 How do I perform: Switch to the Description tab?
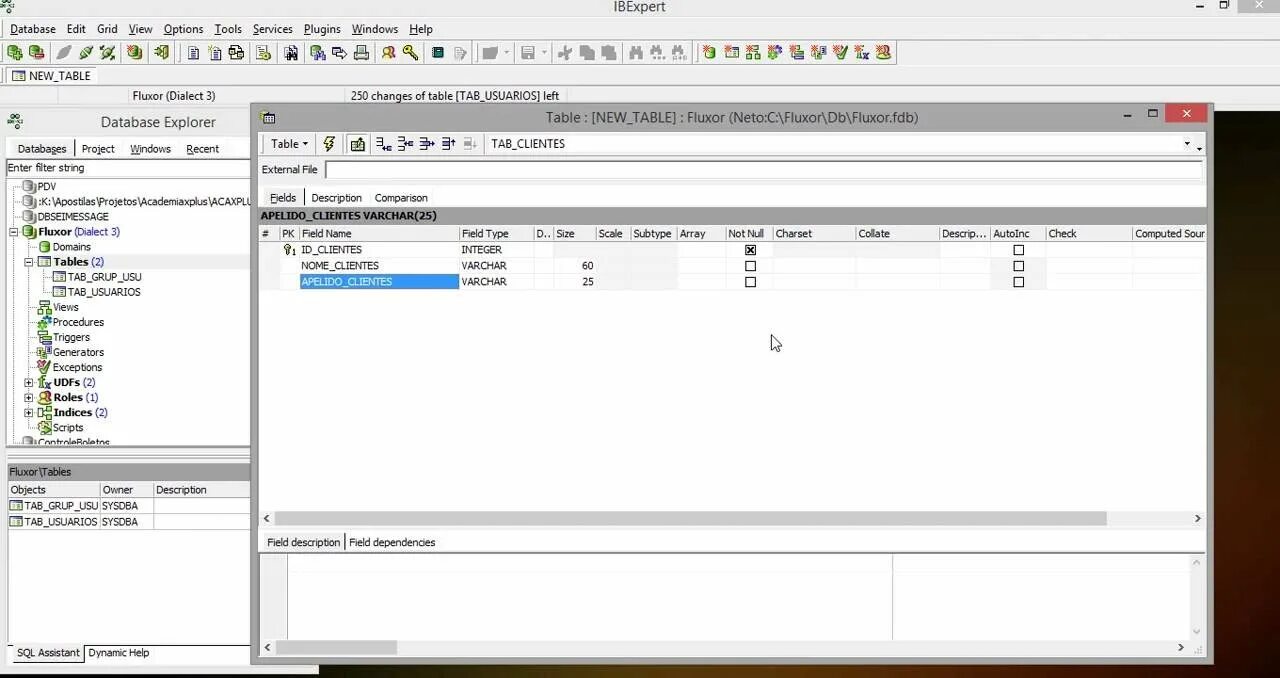coord(336,197)
